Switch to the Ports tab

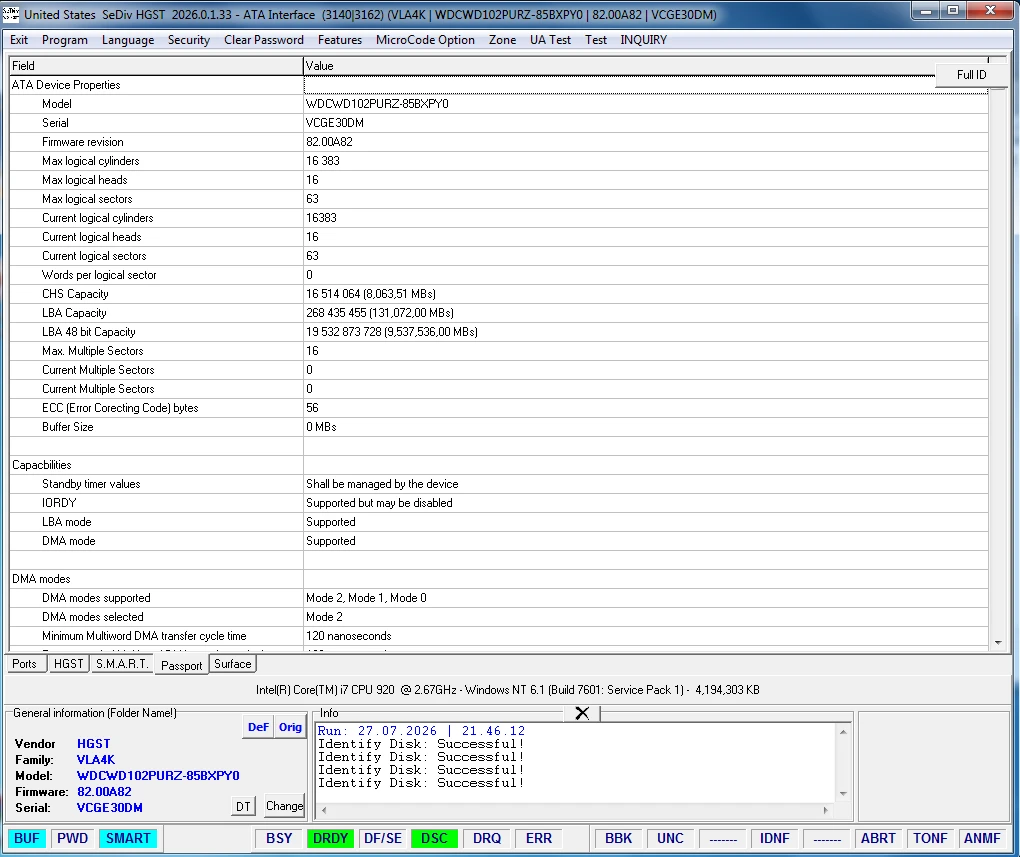click(x=24, y=664)
